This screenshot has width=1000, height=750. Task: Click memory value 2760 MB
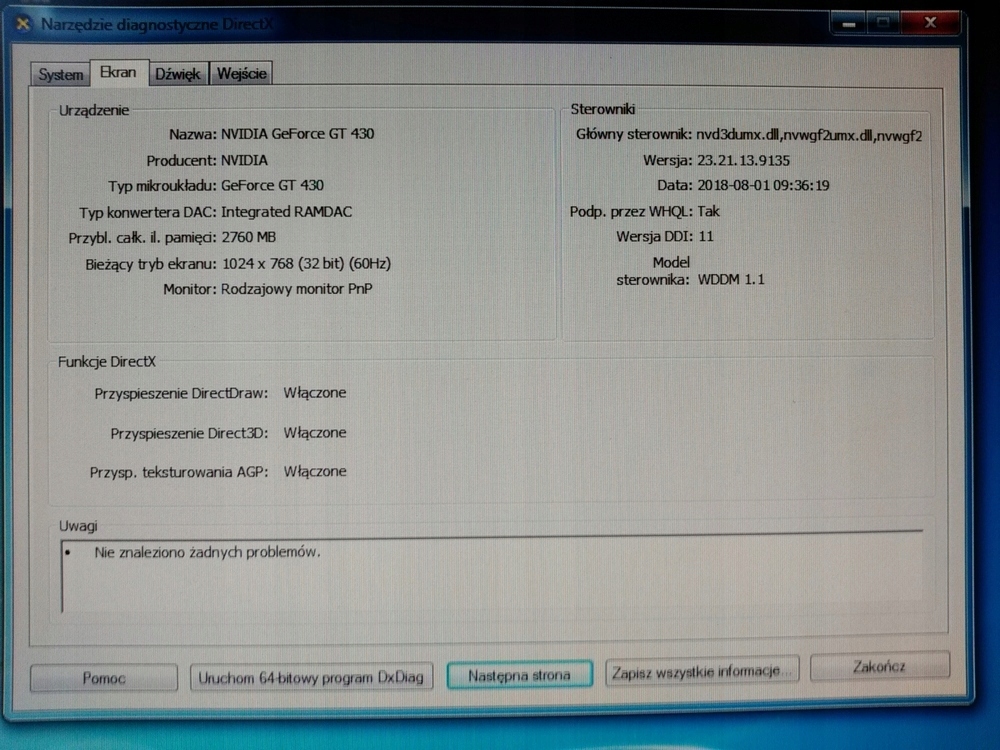[249, 237]
